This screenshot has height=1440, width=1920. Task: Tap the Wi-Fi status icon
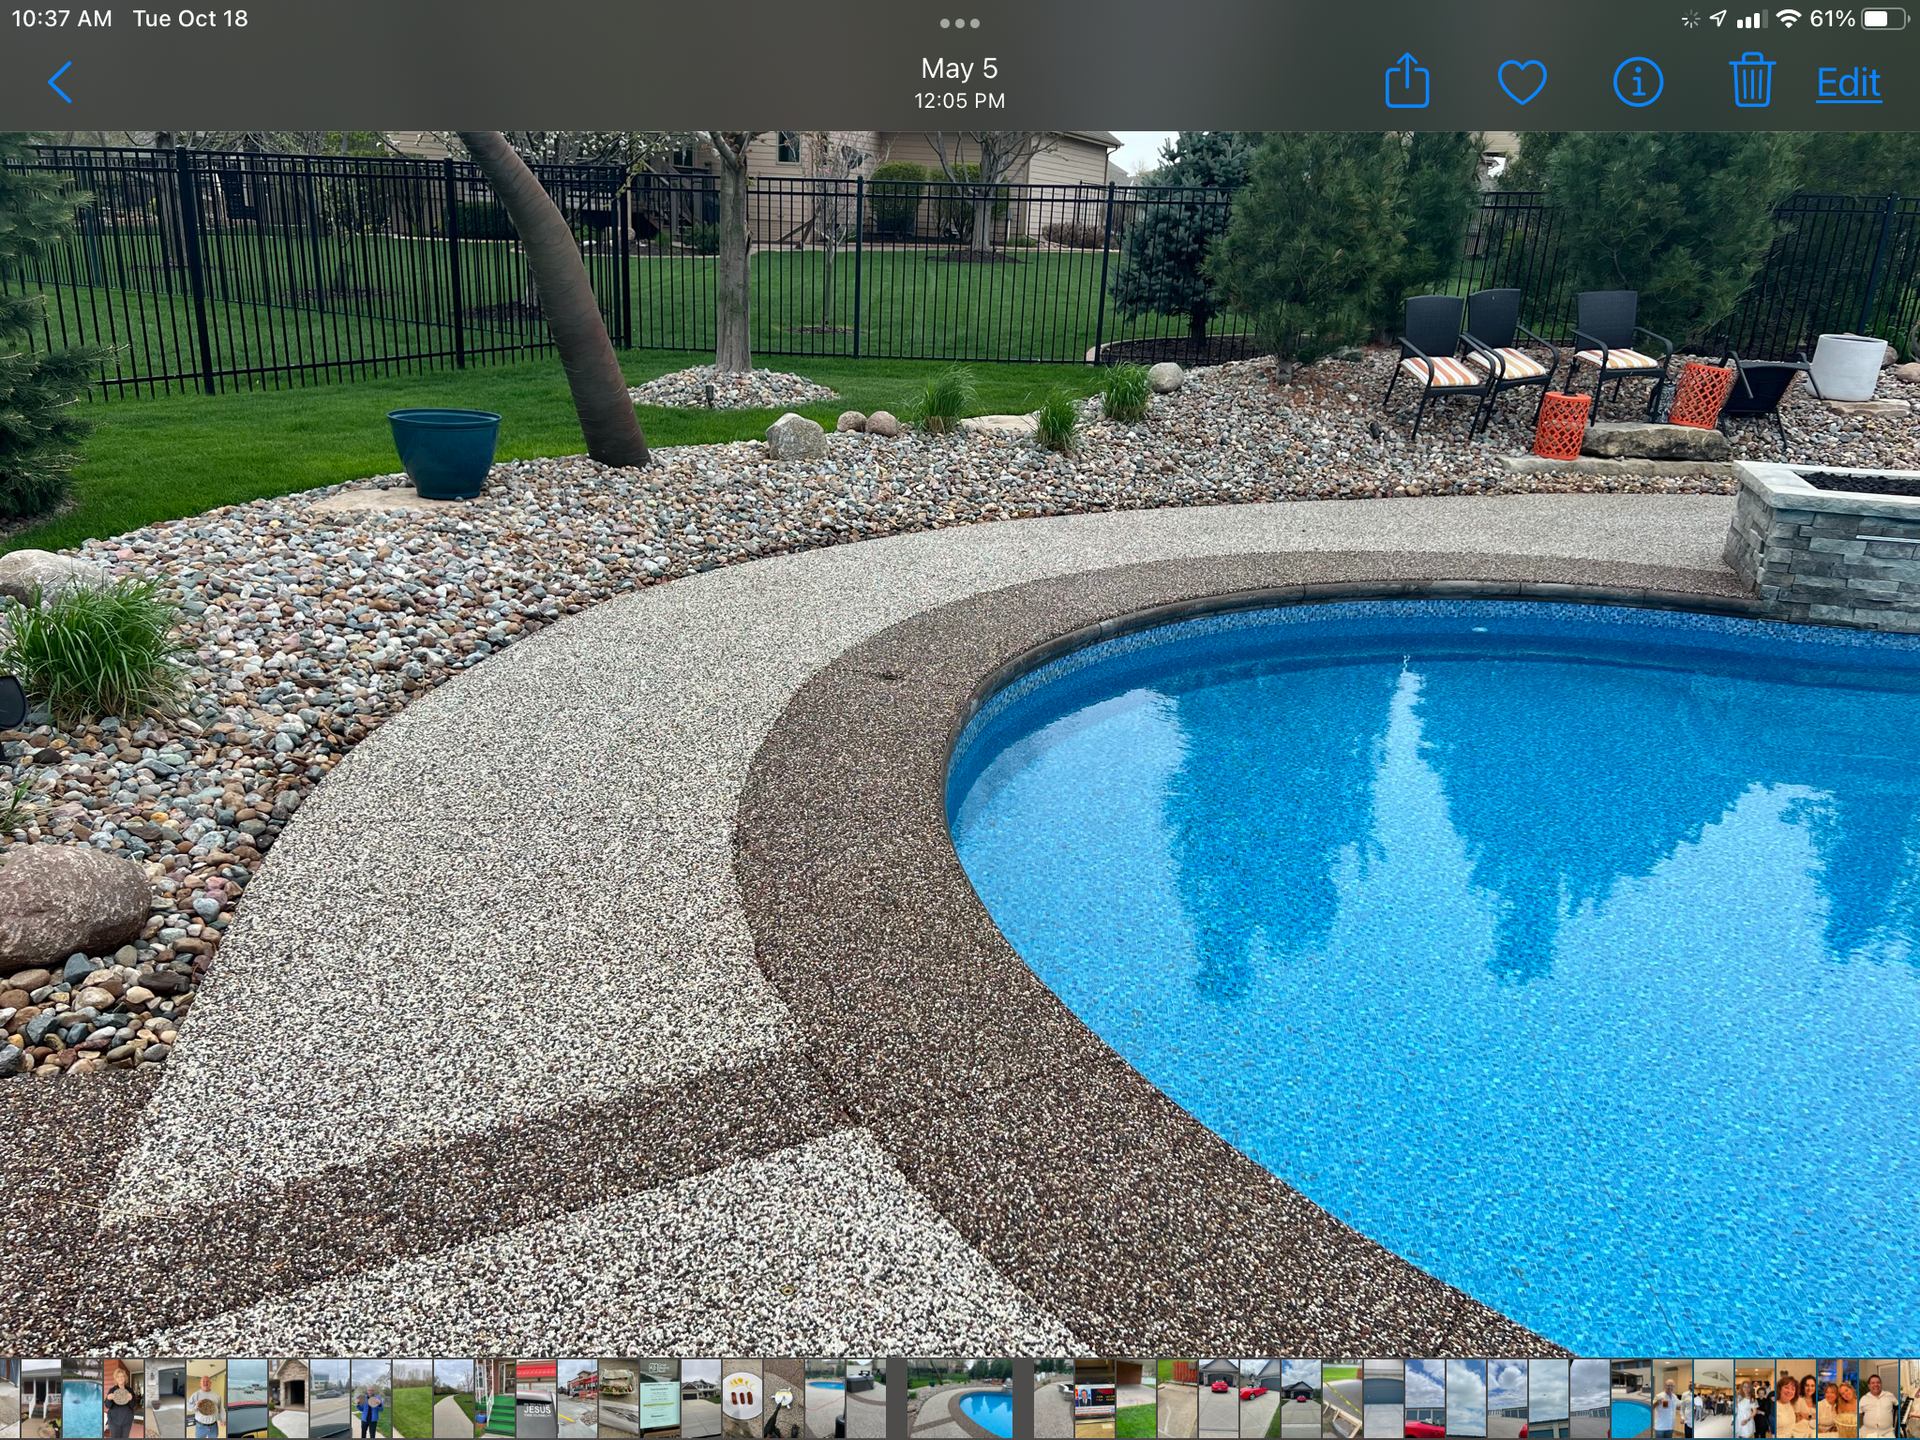pos(1789,19)
